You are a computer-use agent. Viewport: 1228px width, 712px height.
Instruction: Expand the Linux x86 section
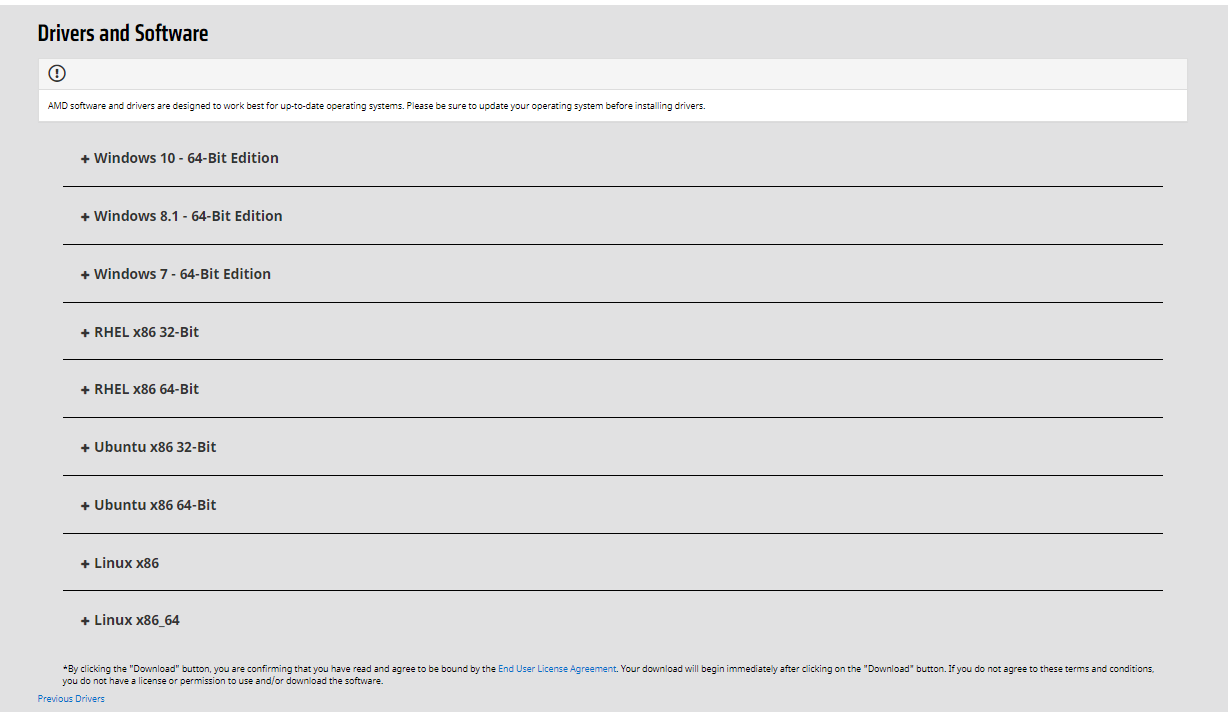pos(120,563)
